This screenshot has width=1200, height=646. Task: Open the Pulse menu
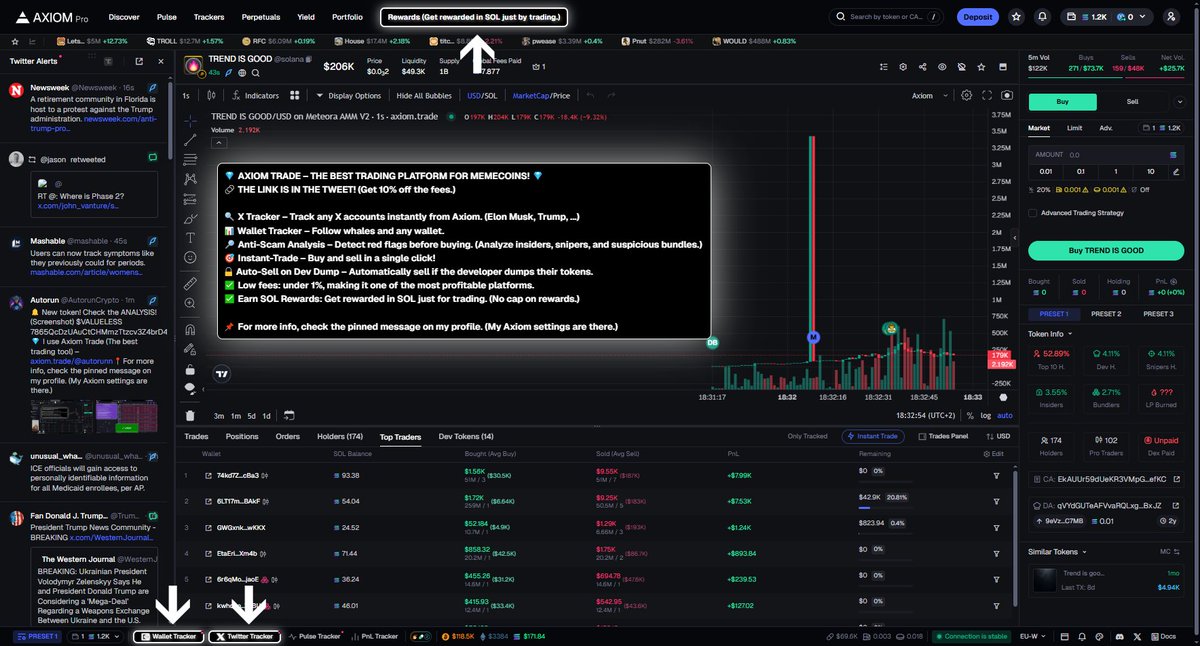[167, 17]
